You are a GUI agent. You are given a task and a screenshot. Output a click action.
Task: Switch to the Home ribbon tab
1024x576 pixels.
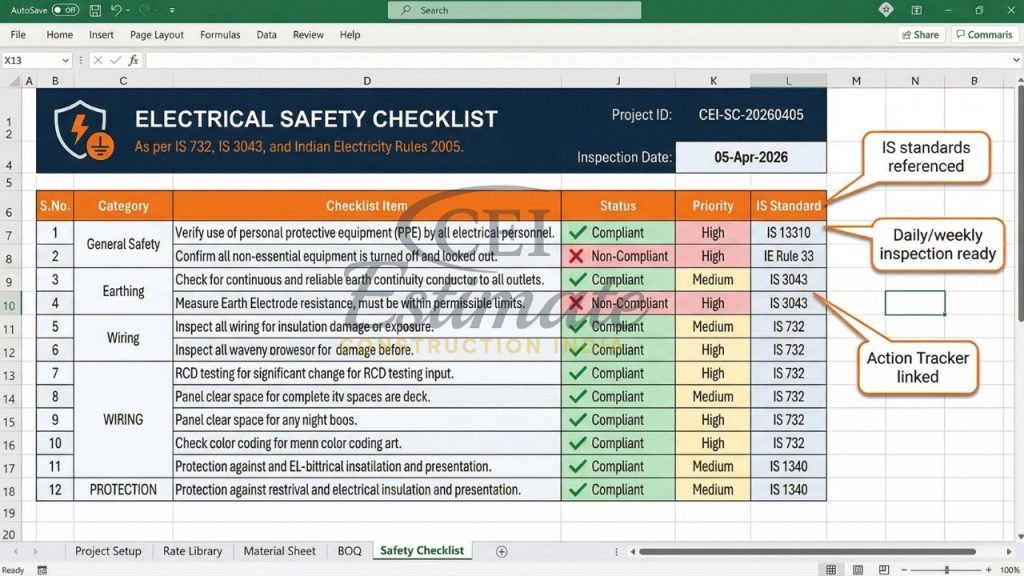point(59,35)
